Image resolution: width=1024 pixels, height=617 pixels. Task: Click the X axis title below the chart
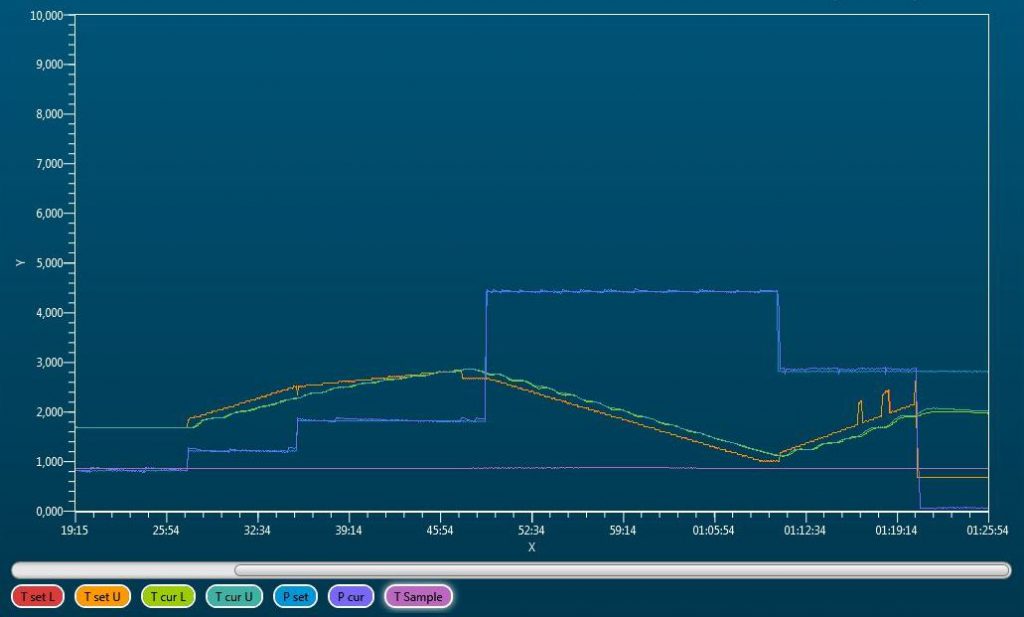[531, 547]
